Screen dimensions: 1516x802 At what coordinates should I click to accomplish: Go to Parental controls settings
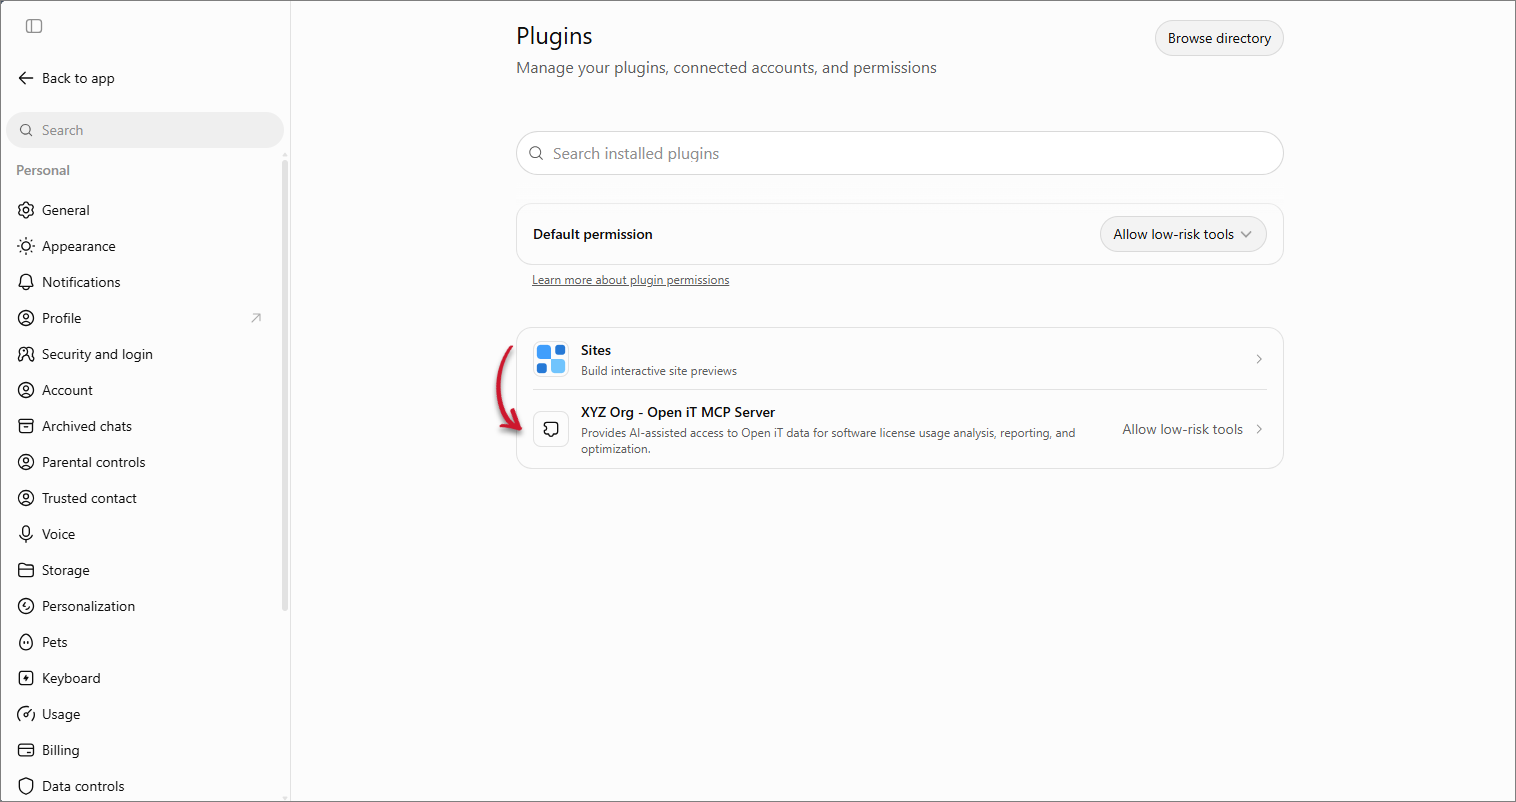point(145,462)
